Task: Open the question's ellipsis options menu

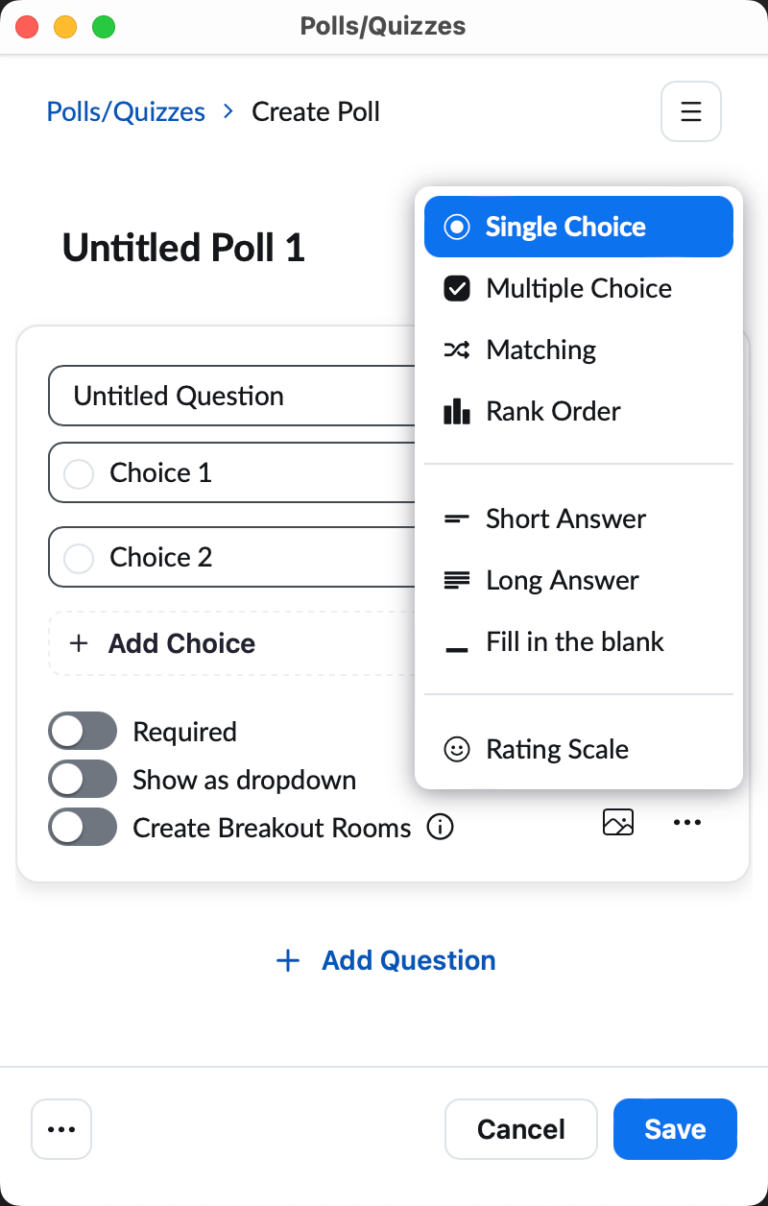Action: [687, 822]
